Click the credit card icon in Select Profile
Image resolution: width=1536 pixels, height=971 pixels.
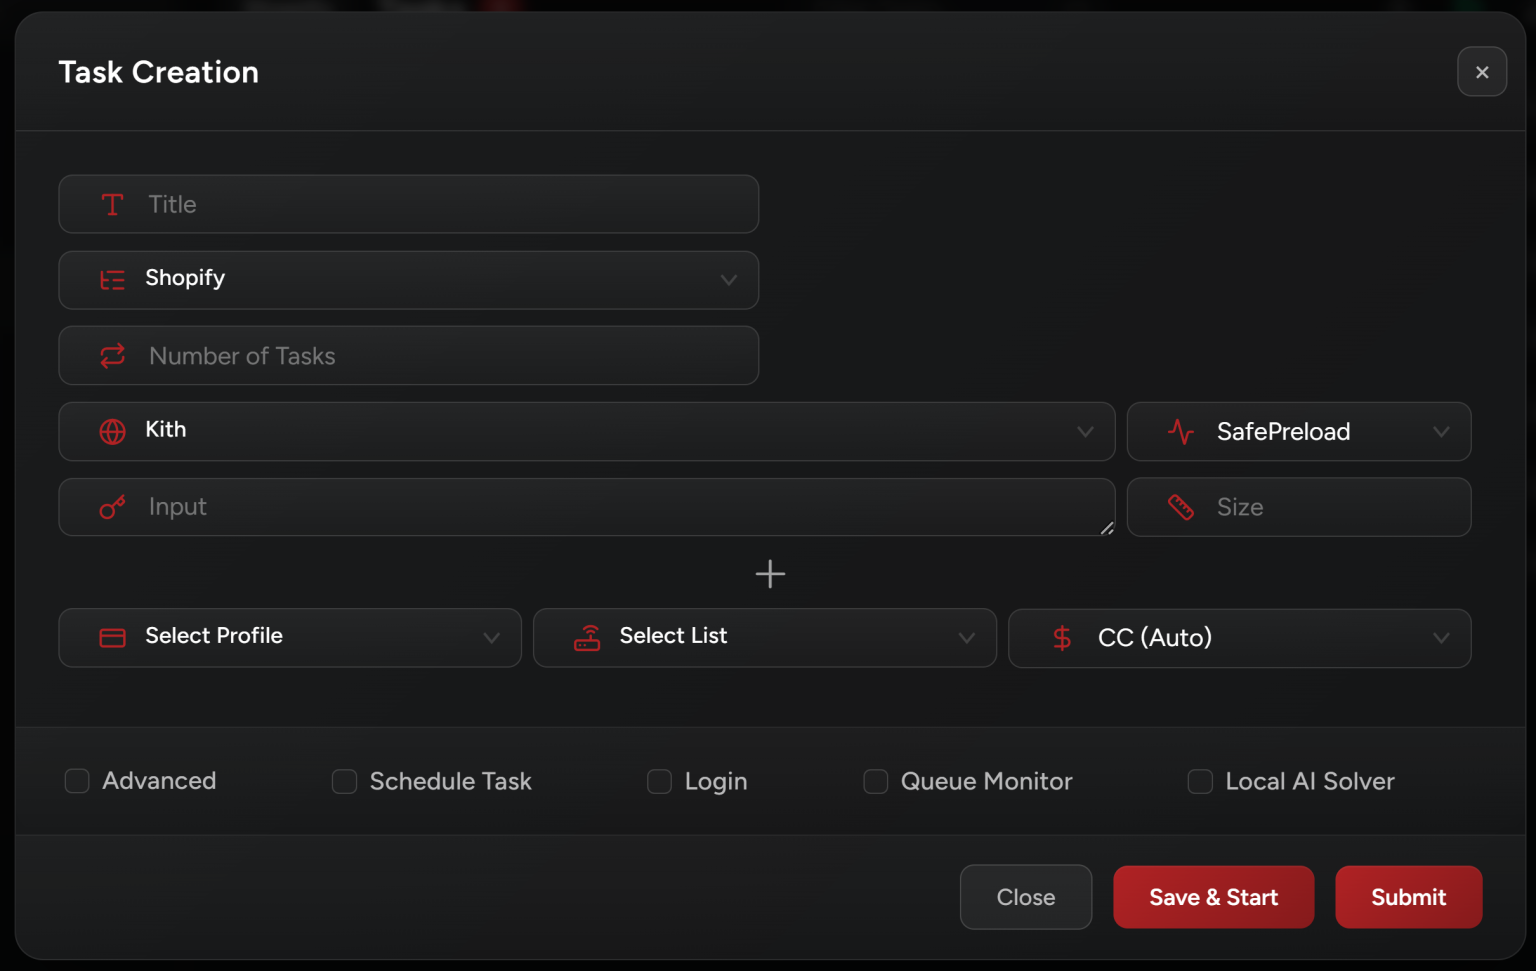[112, 638]
